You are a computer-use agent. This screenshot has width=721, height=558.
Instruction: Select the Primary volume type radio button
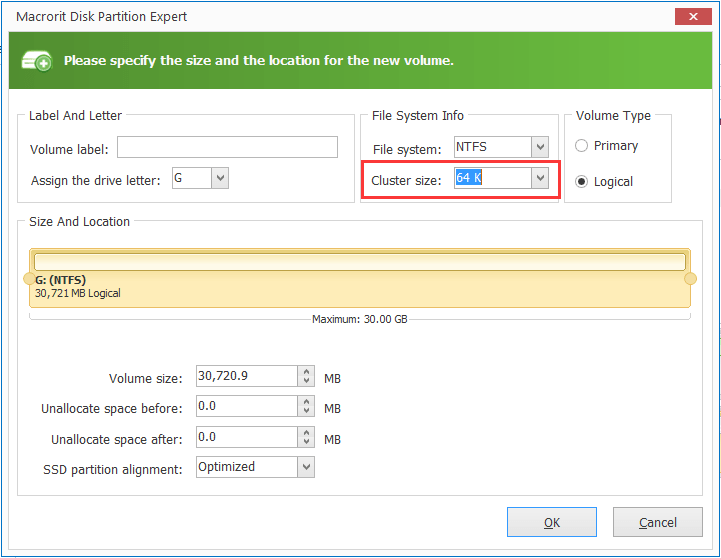[581, 146]
